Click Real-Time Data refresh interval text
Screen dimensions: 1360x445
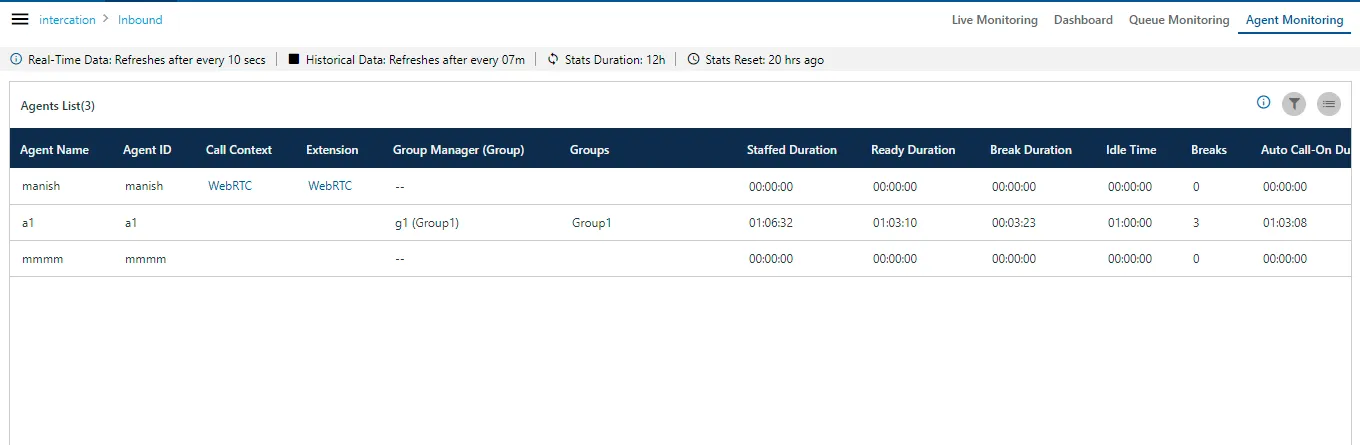[147, 60]
